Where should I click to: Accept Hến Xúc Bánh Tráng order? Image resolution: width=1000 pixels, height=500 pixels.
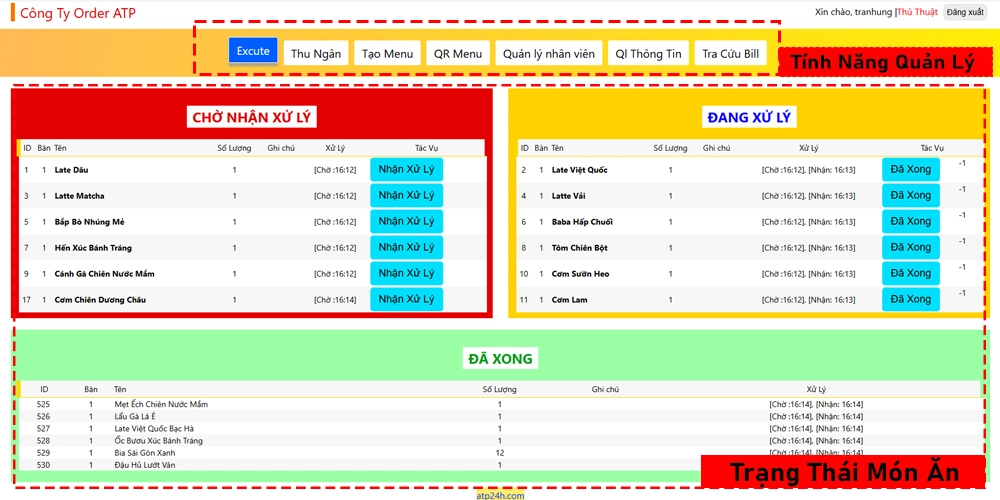click(x=406, y=247)
